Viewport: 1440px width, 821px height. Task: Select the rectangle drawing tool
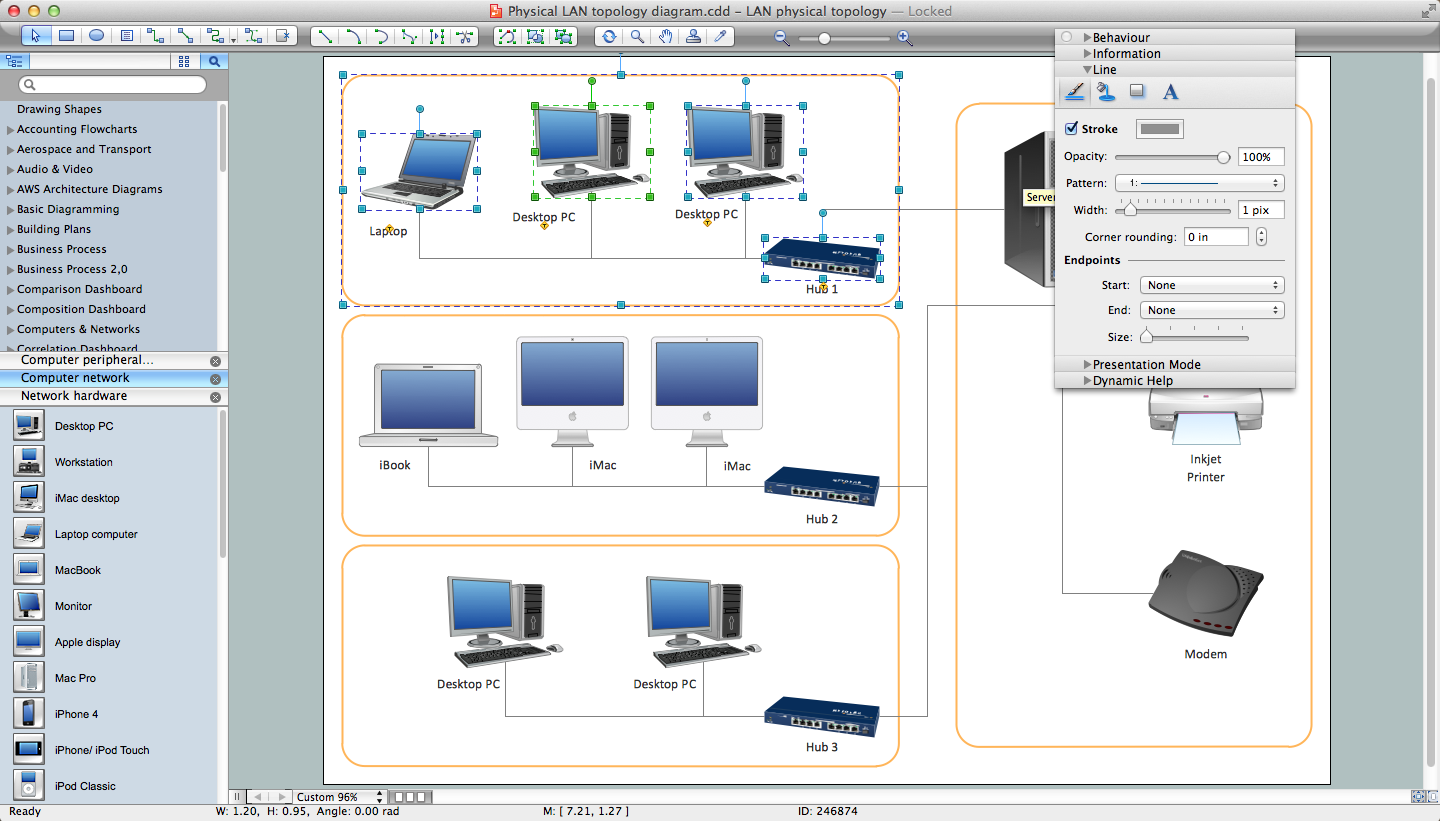click(x=64, y=36)
